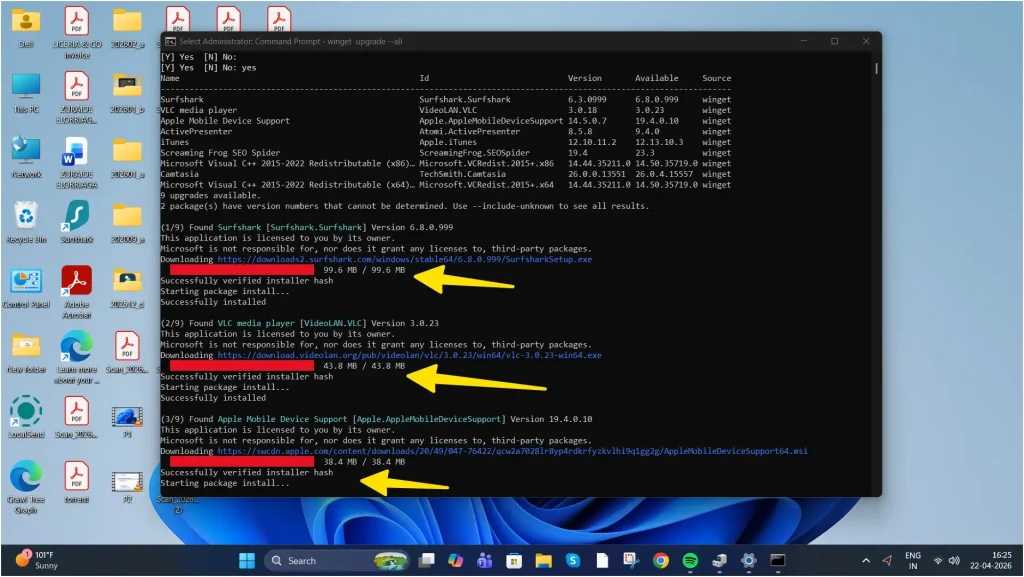
Task: Open the AppleMobileDeviceSupport64.msi download URL
Action: tap(513, 451)
